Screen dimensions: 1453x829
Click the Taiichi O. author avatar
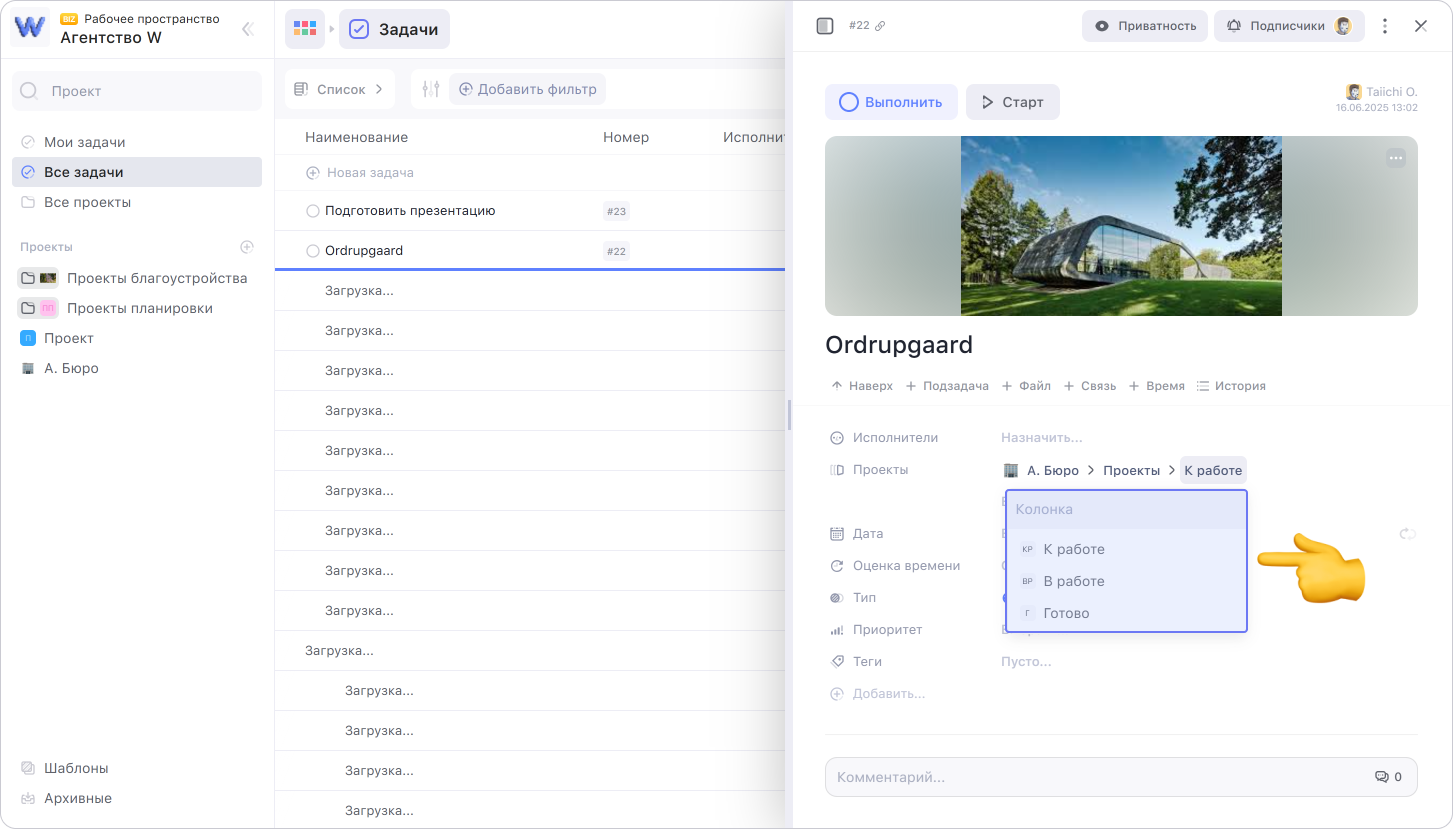click(1354, 91)
